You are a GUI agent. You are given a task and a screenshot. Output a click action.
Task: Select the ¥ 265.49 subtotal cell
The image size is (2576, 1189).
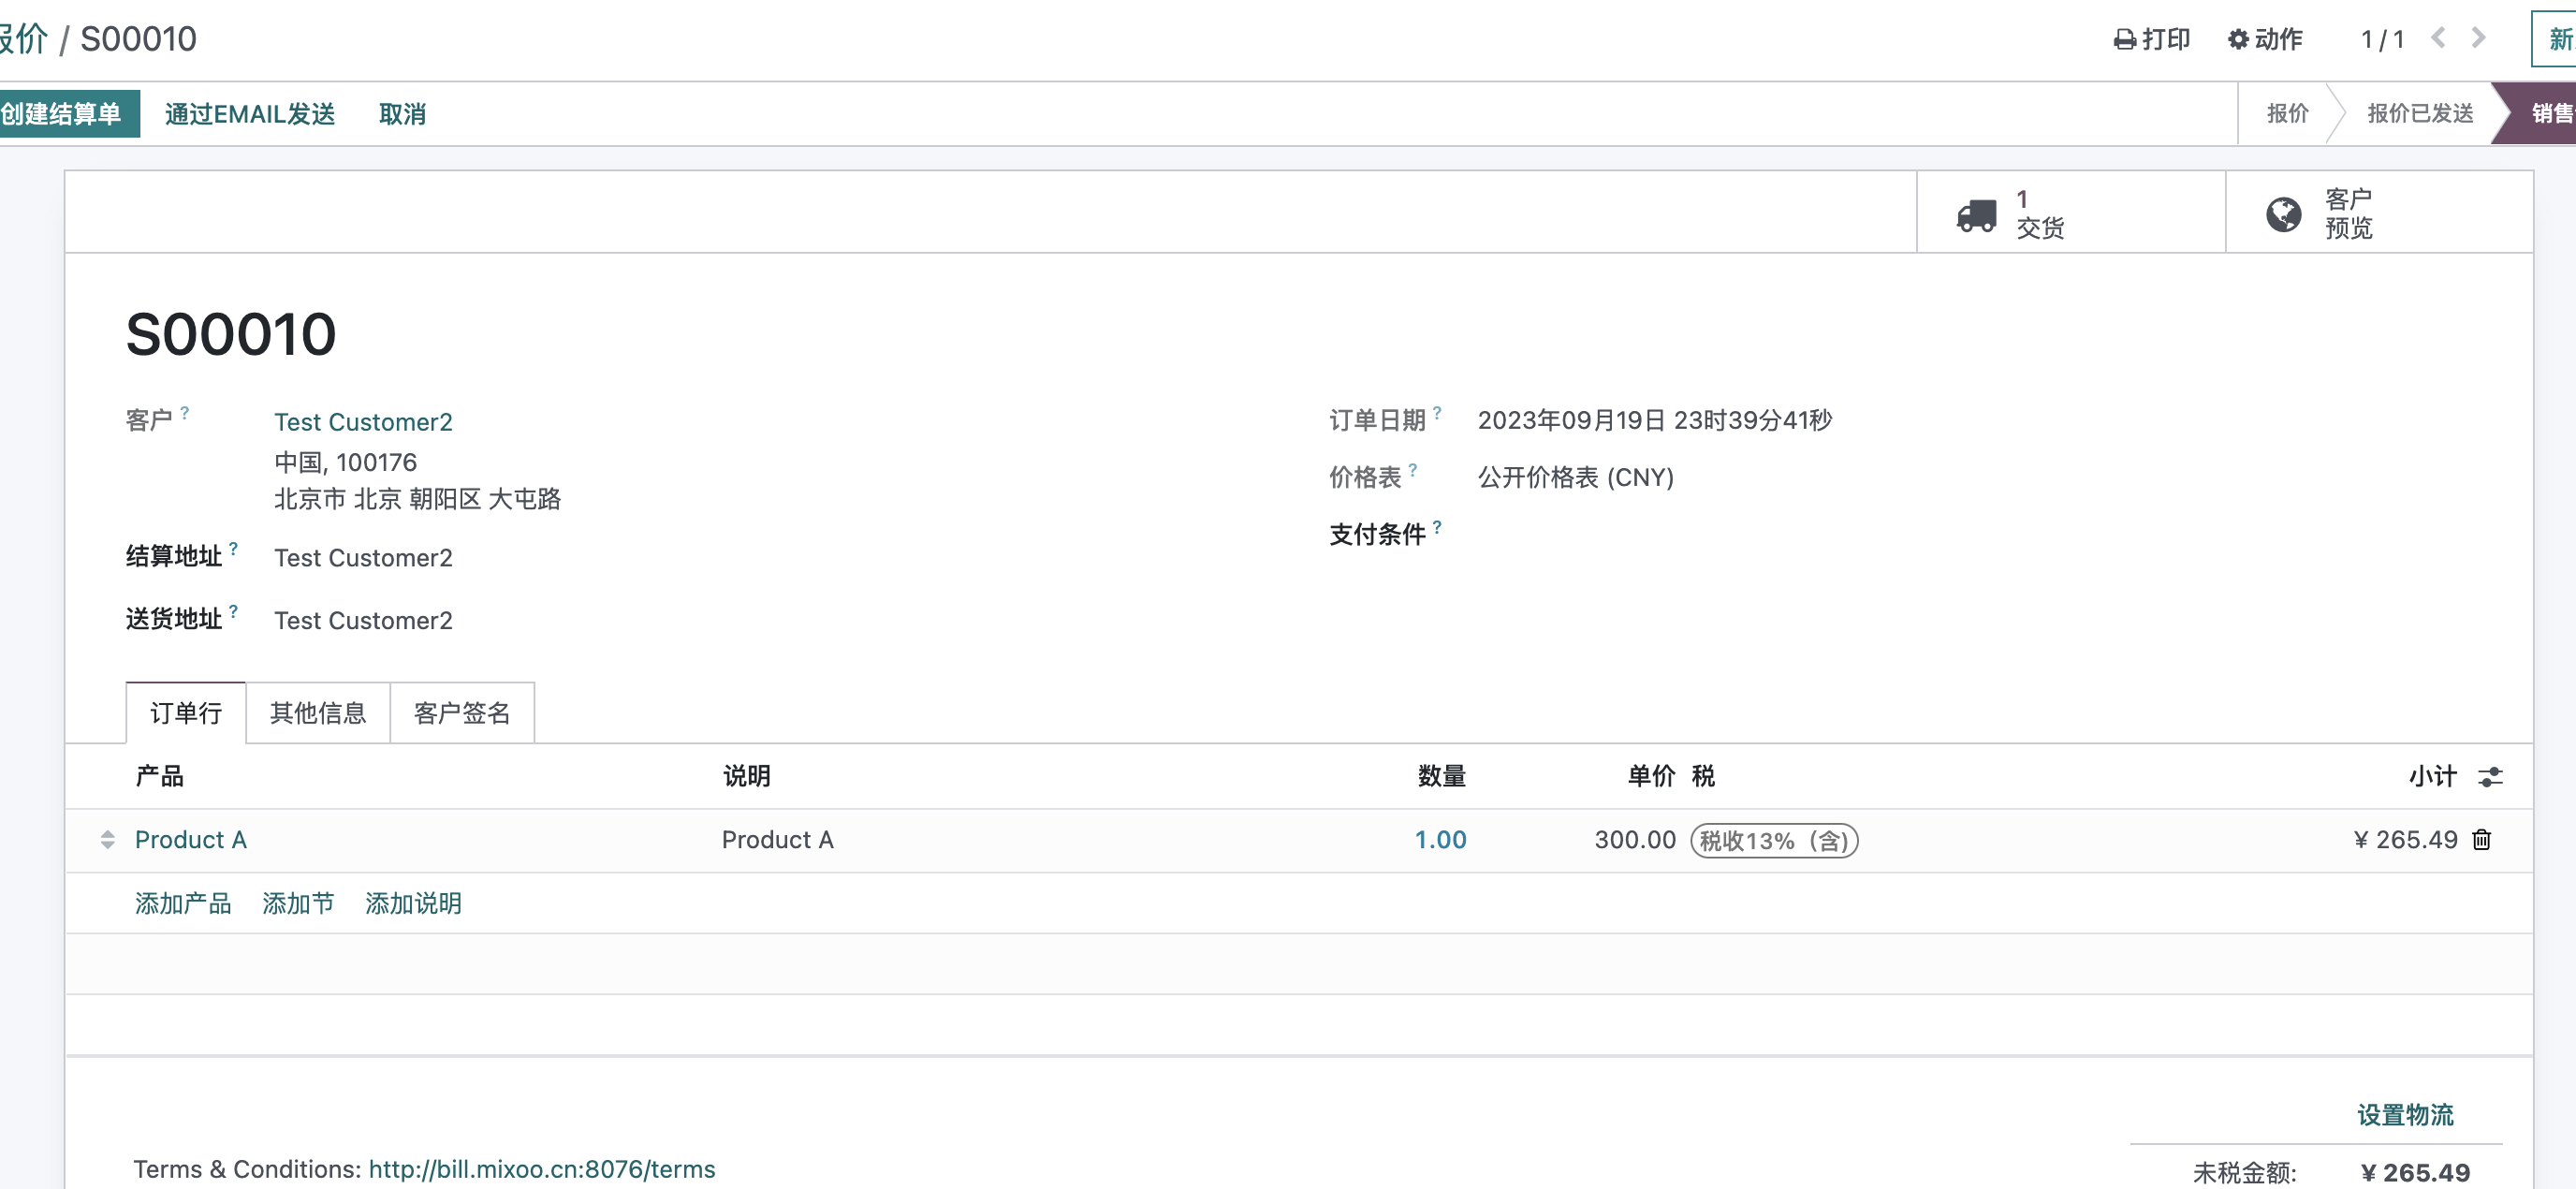pos(2405,840)
